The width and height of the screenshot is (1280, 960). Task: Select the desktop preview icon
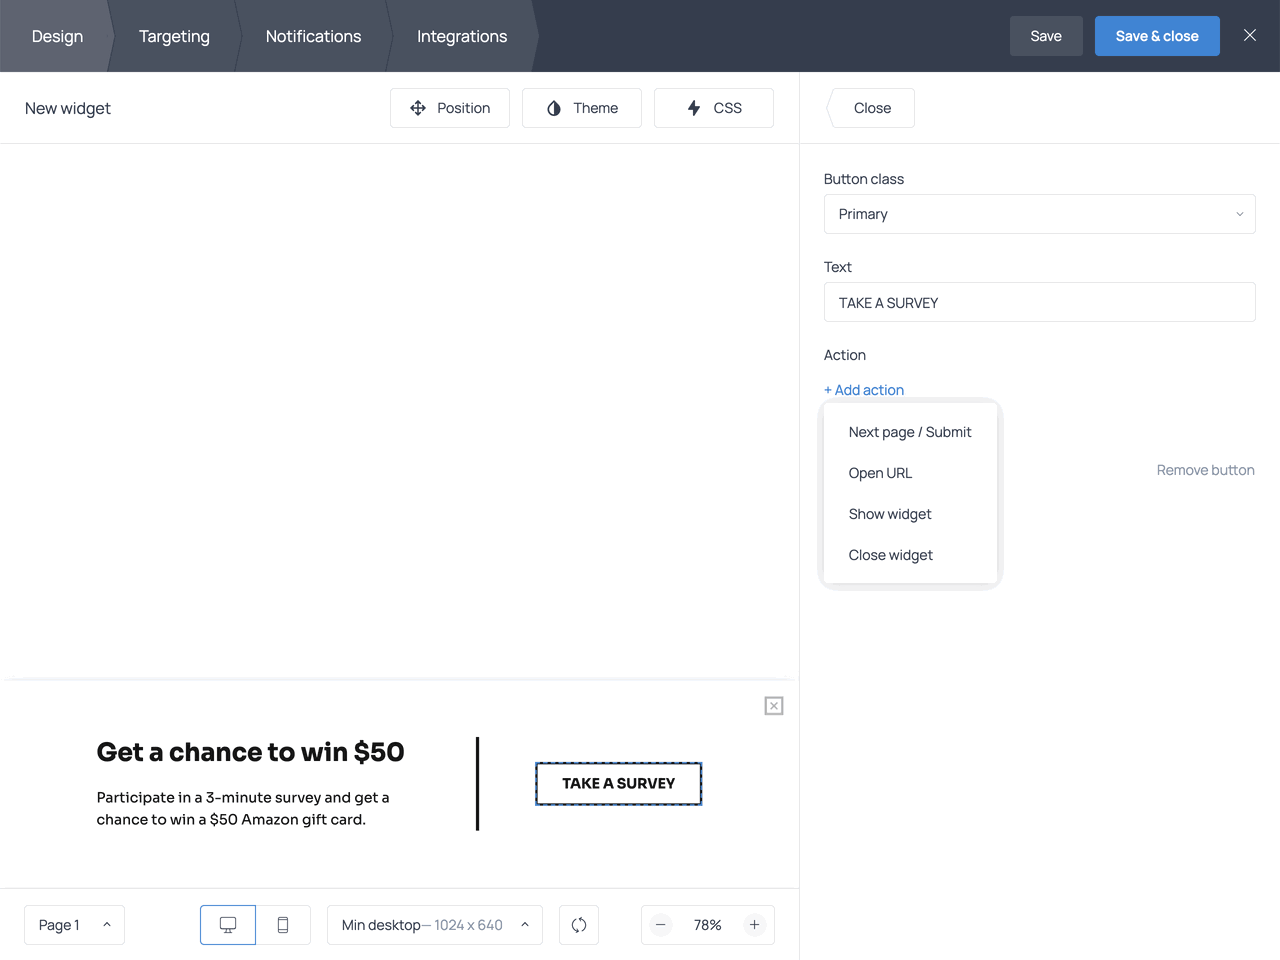227,925
